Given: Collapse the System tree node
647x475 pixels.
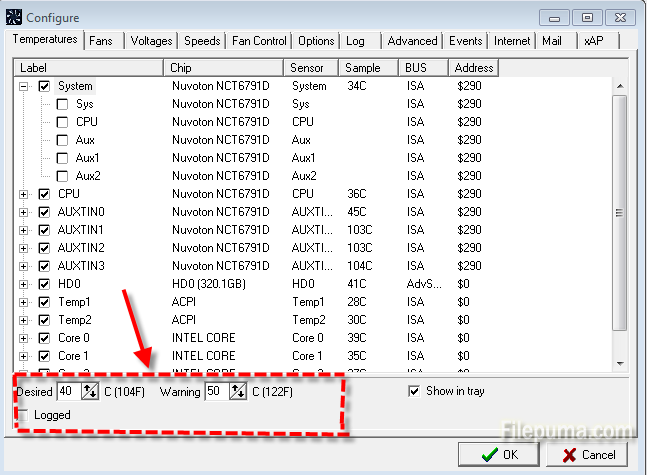Looking at the screenshot, I should pos(24,86).
